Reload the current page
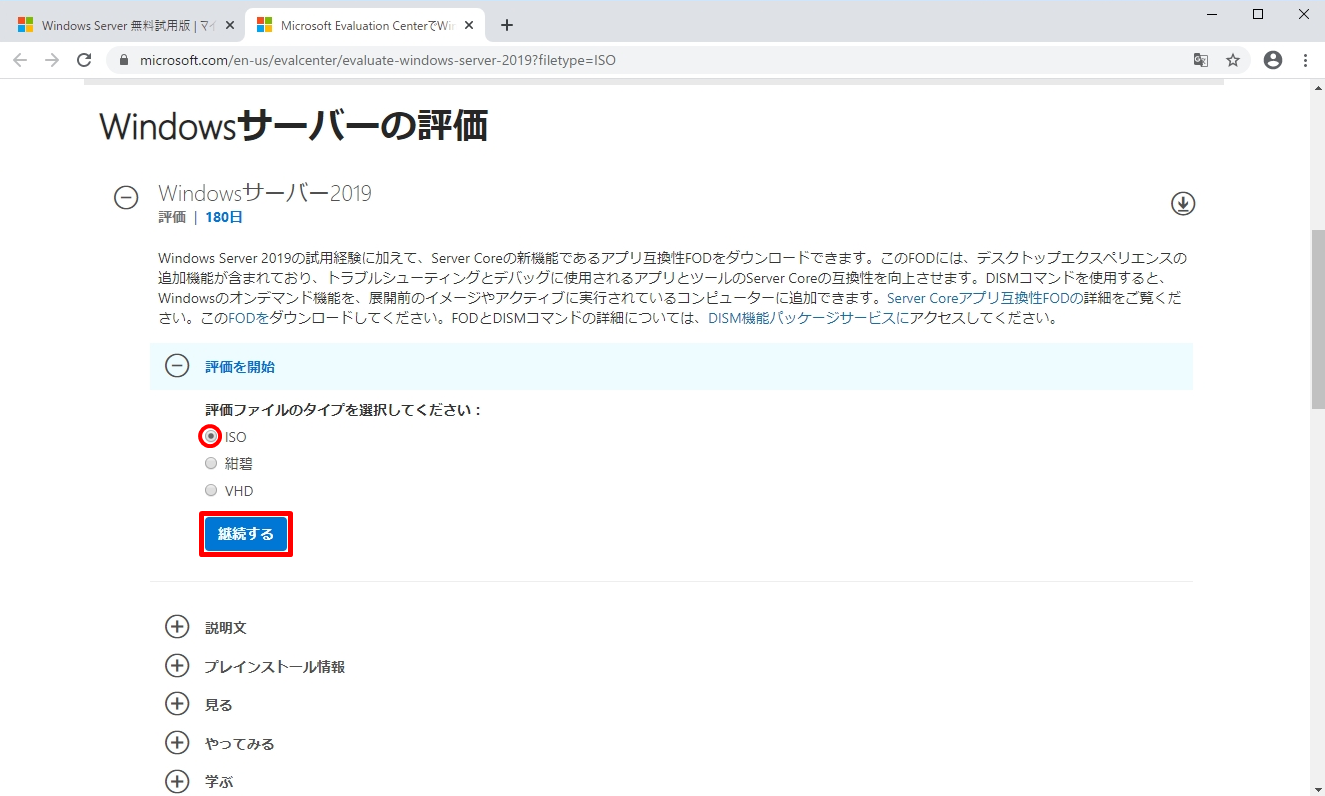Viewport: 1325px width, 796px height. pyautogui.click(x=84, y=60)
